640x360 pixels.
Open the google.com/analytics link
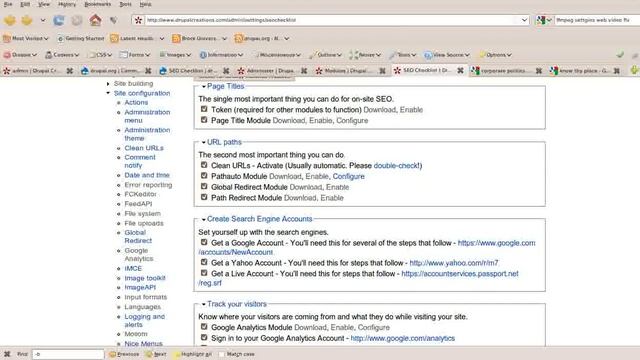402,338
